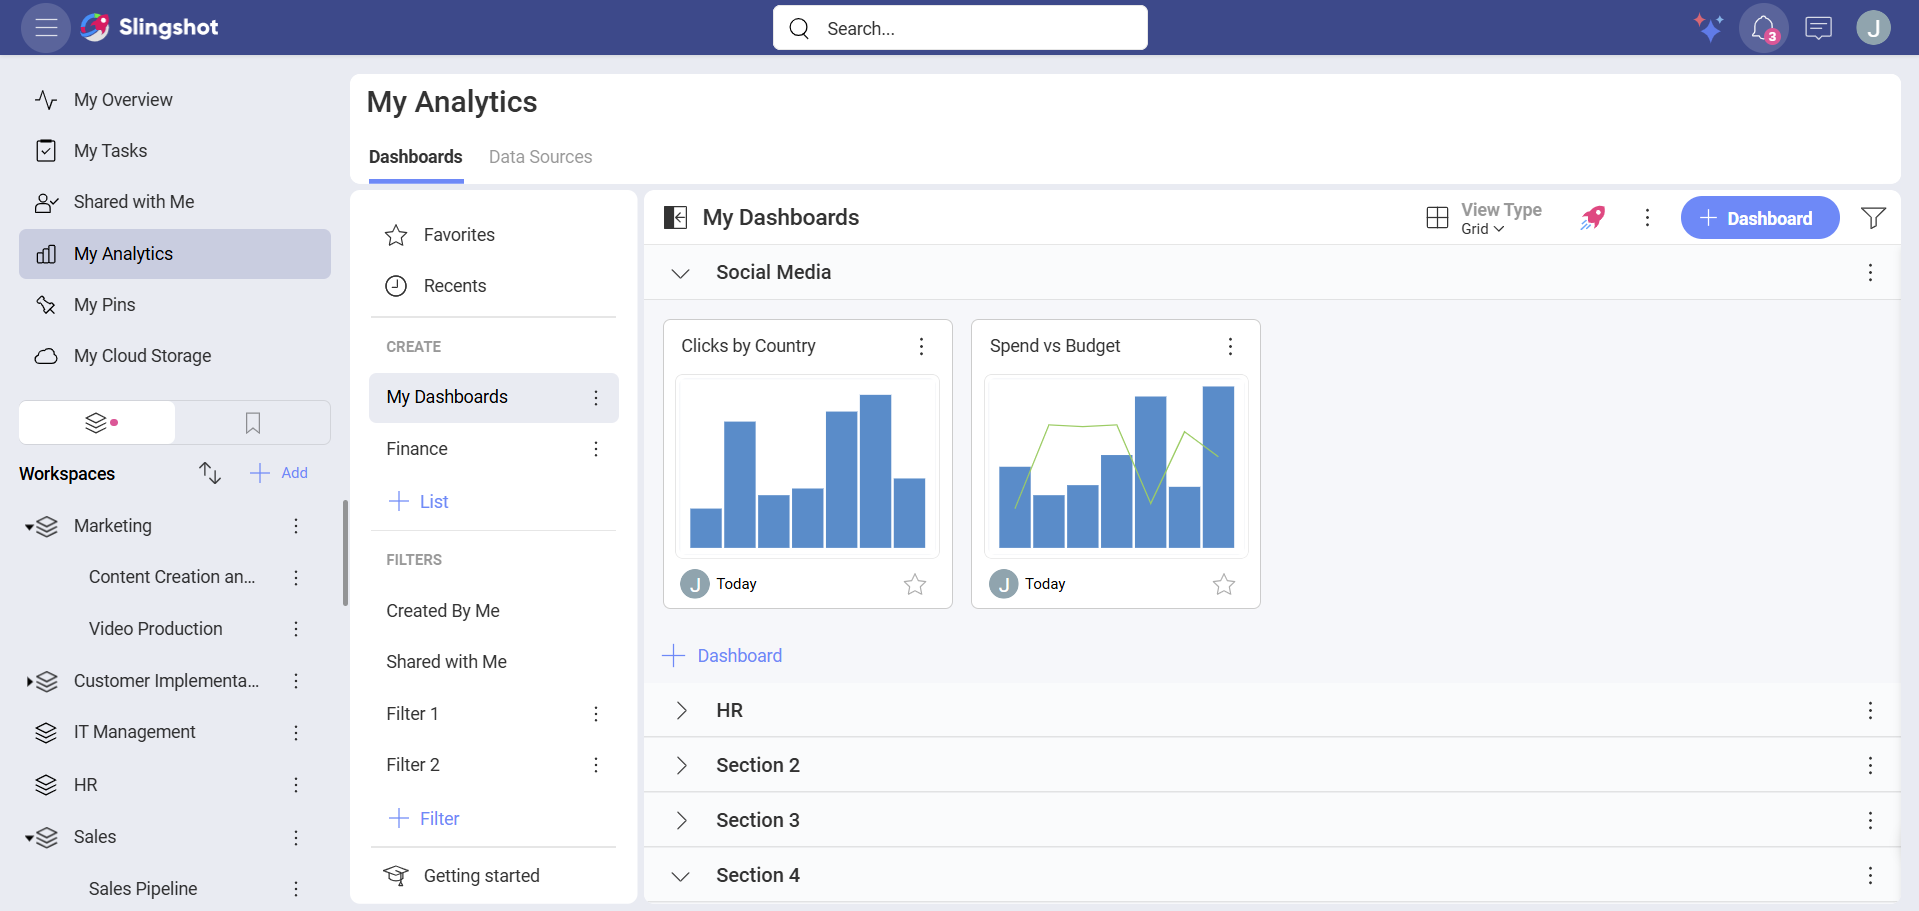Open My Cloud Storage
1919x911 pixels.
coord(175,356)
